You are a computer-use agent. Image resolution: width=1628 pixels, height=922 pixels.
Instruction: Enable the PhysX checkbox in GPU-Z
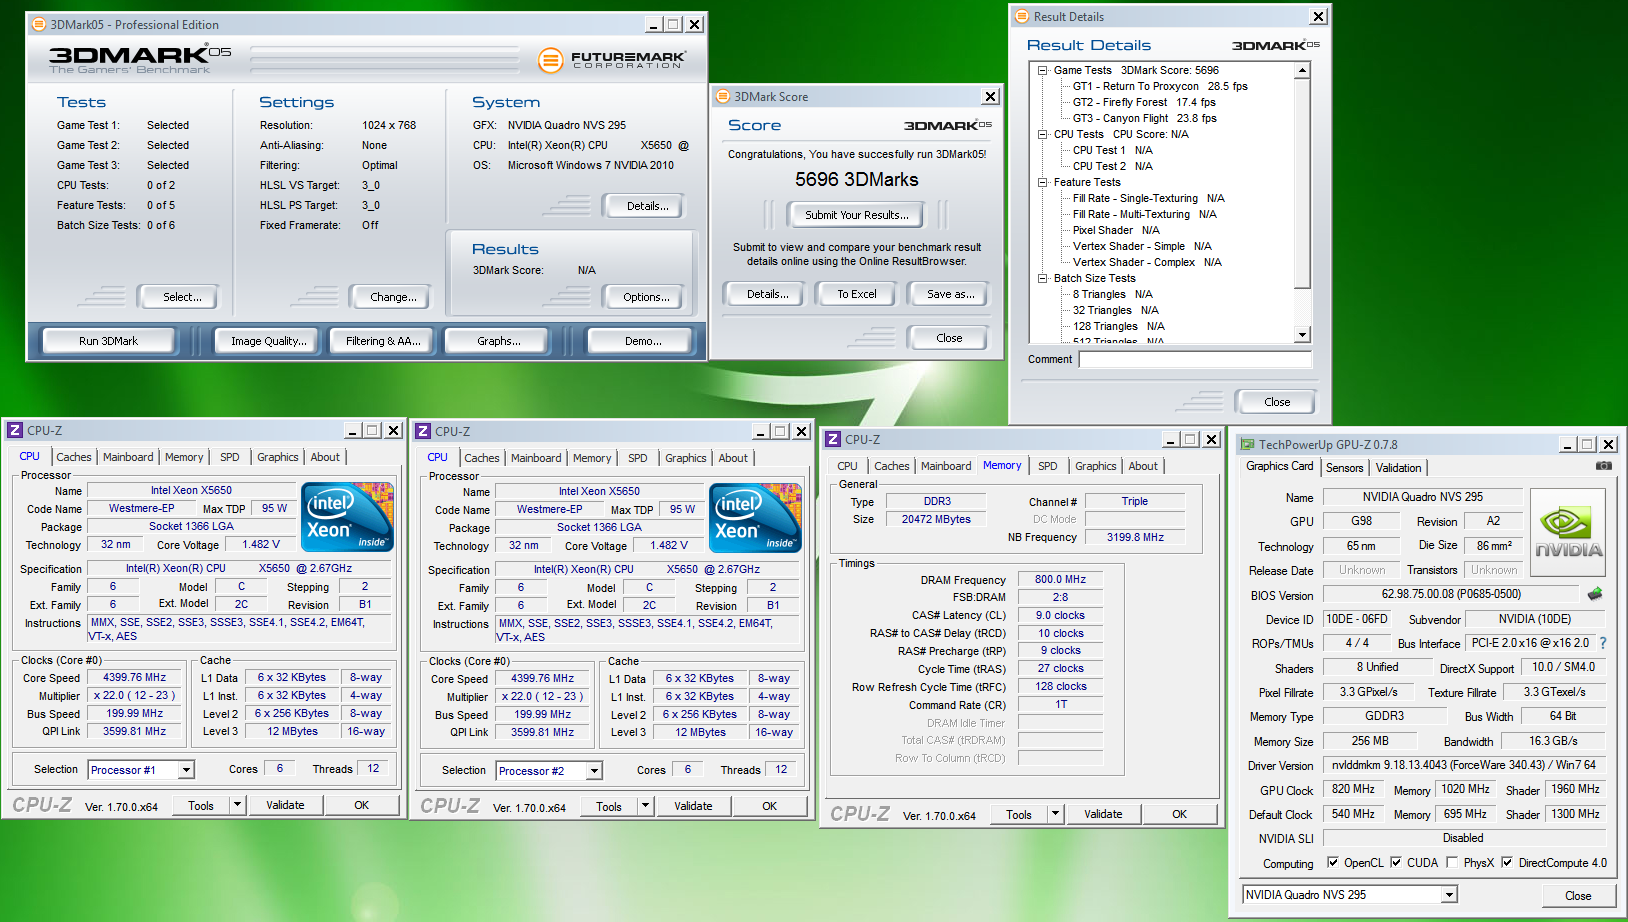point(1452,862)
